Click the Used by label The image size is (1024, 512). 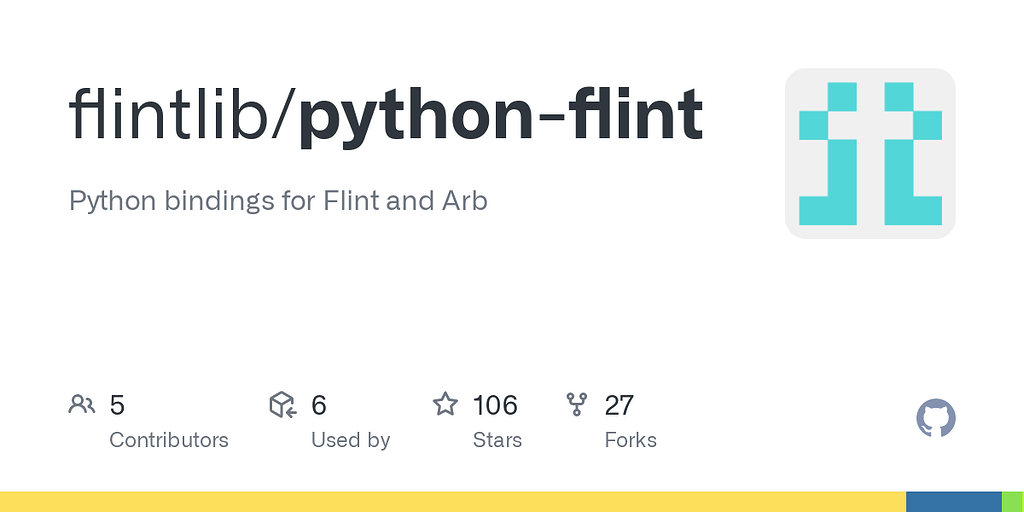[351, 440]
